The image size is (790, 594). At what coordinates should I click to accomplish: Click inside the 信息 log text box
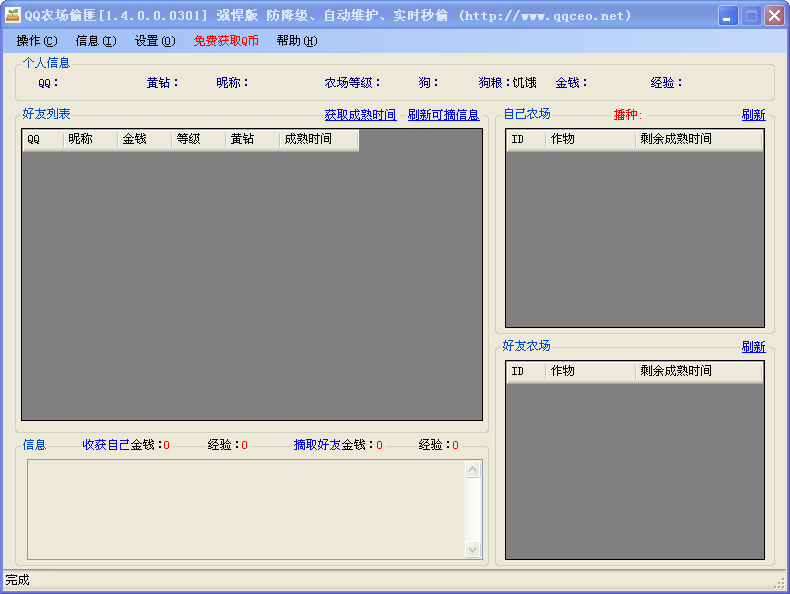point(247,509)
